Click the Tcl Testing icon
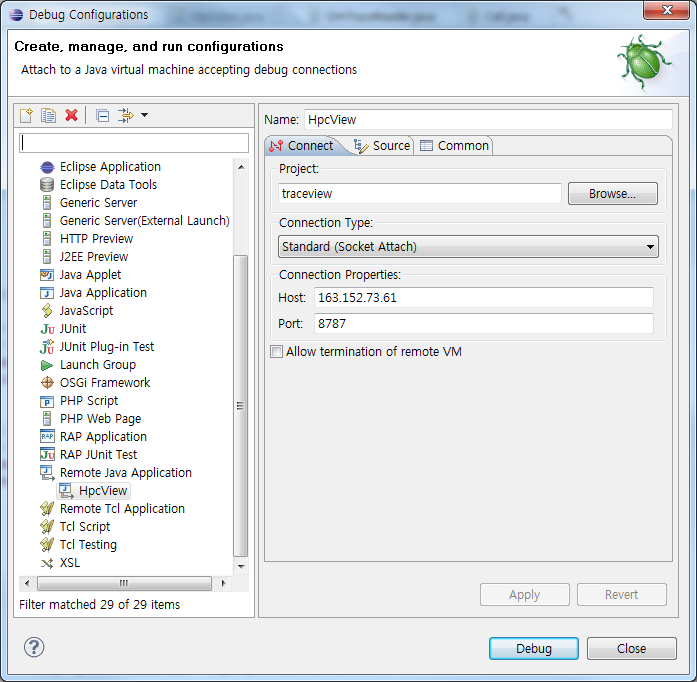Screen dimensions: 697x682 pos(47,545)
